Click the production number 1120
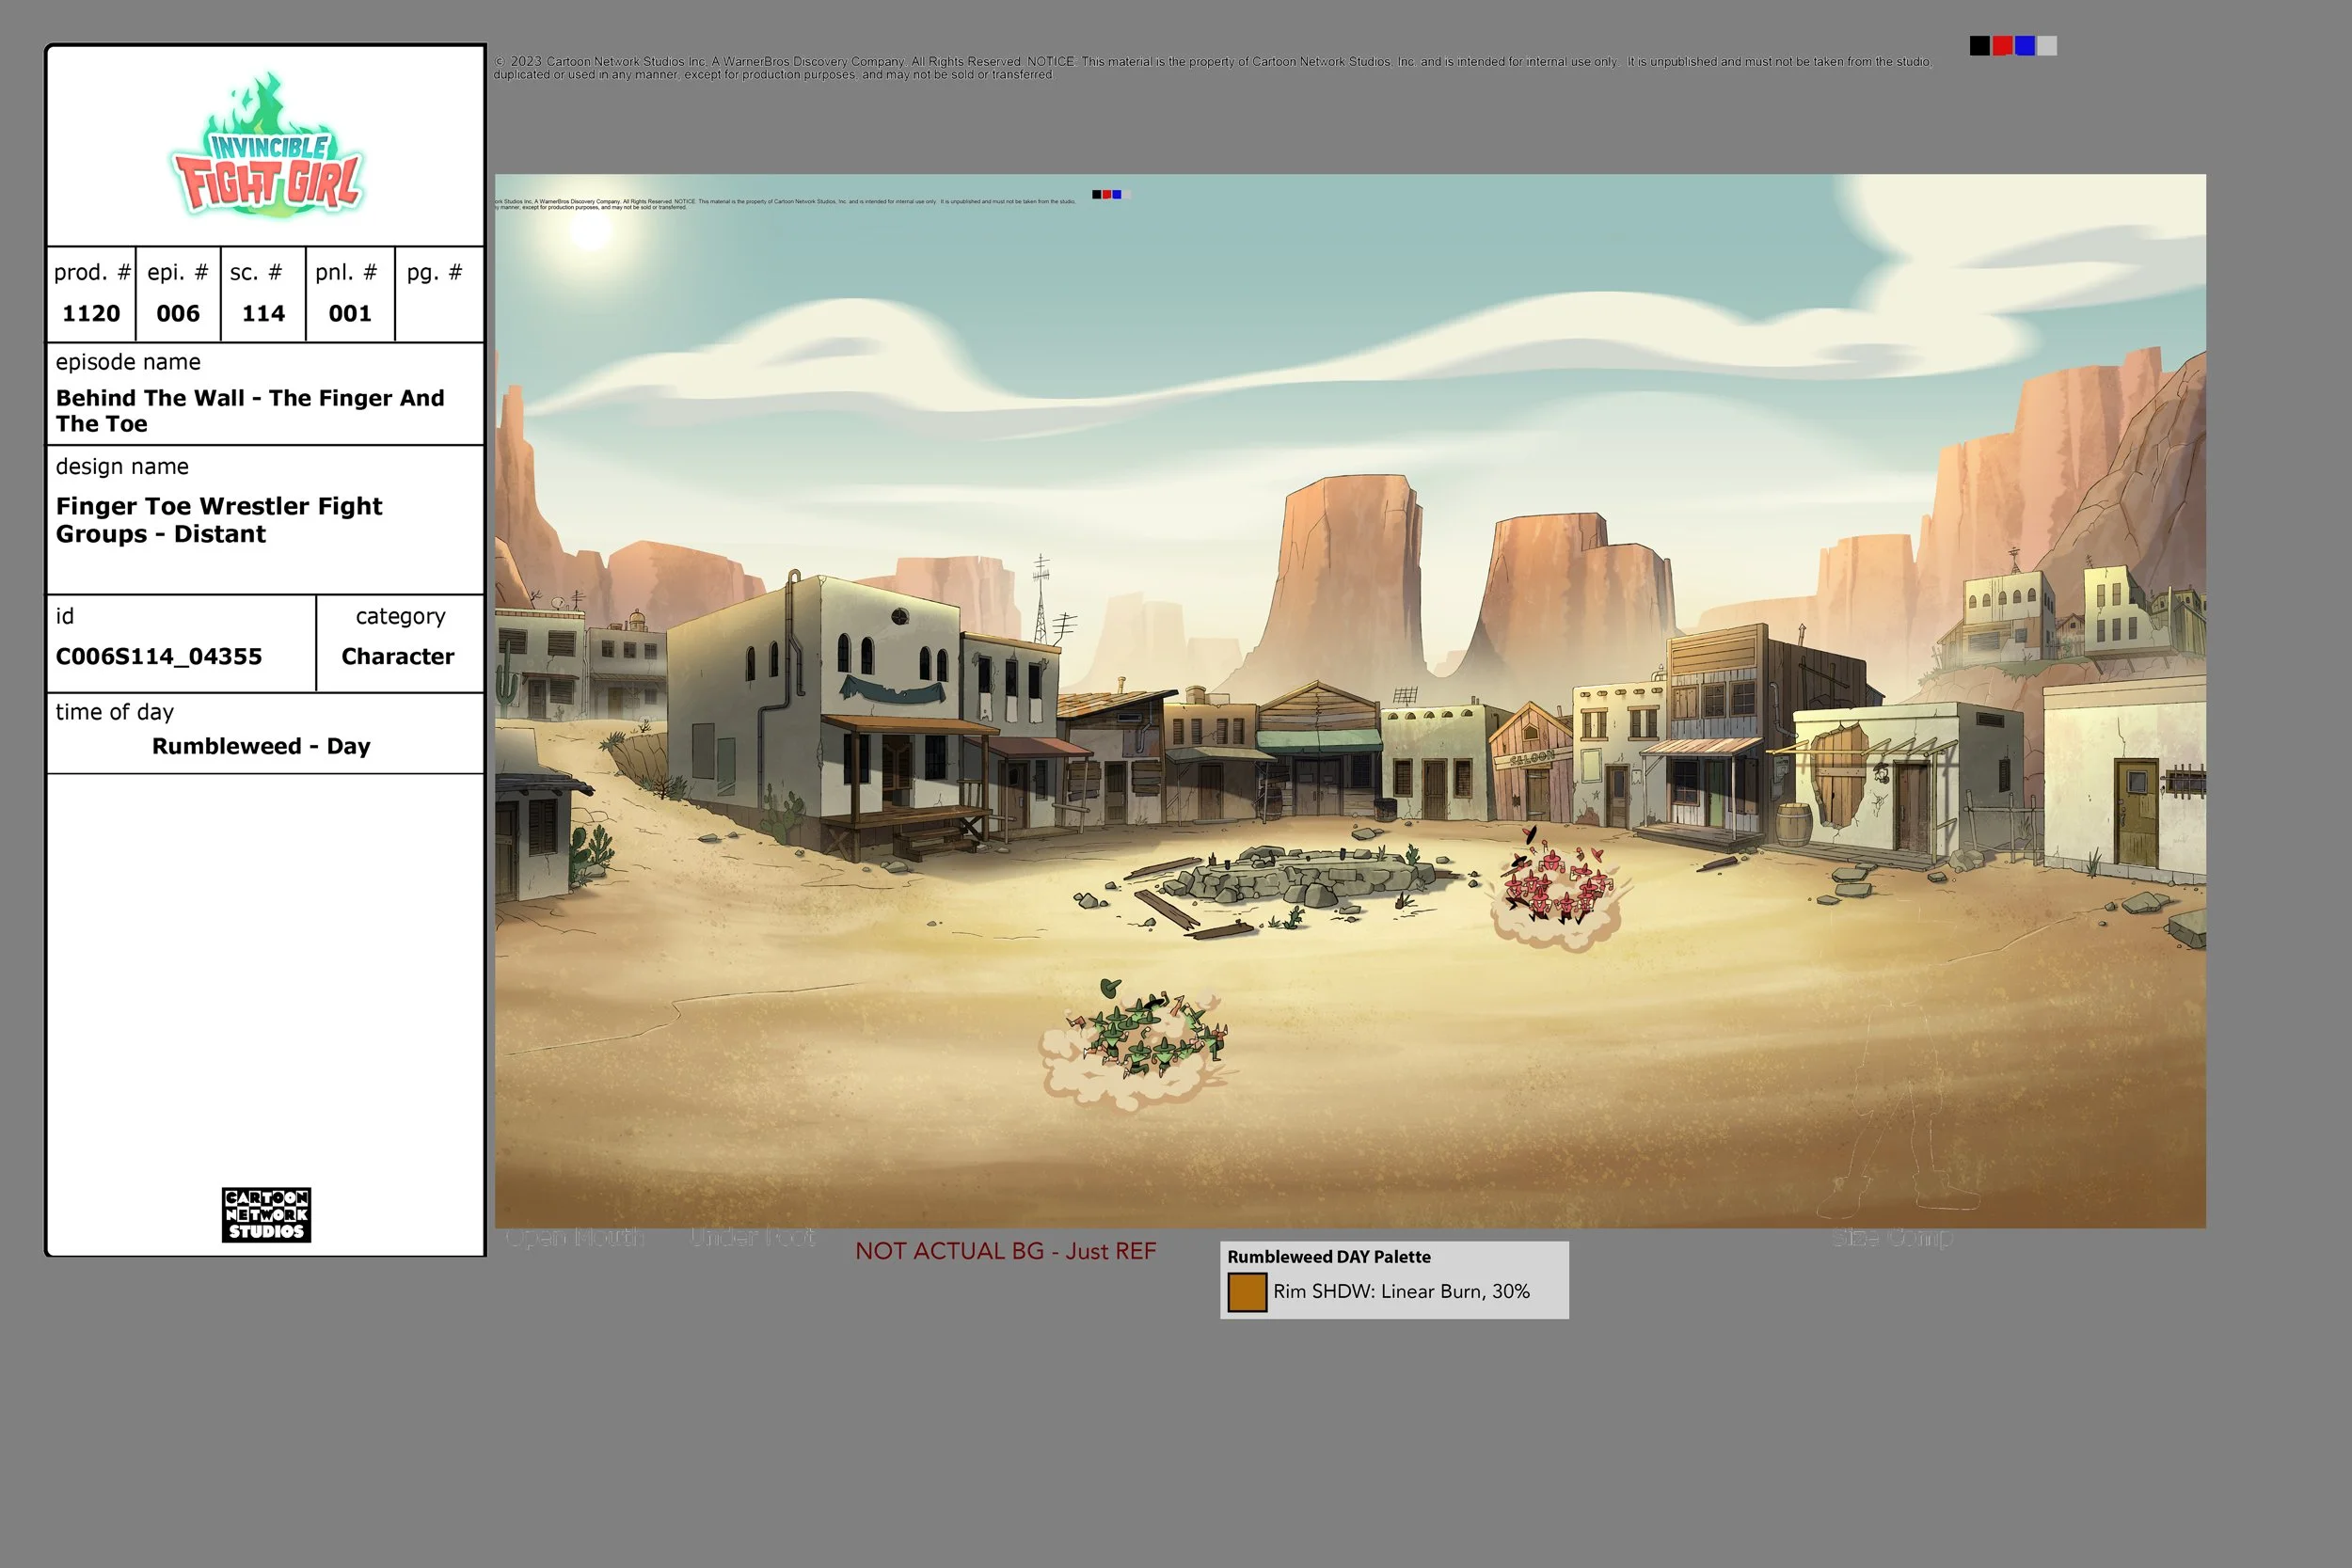The image size is (2352, 1568). [x=91, y=314]
